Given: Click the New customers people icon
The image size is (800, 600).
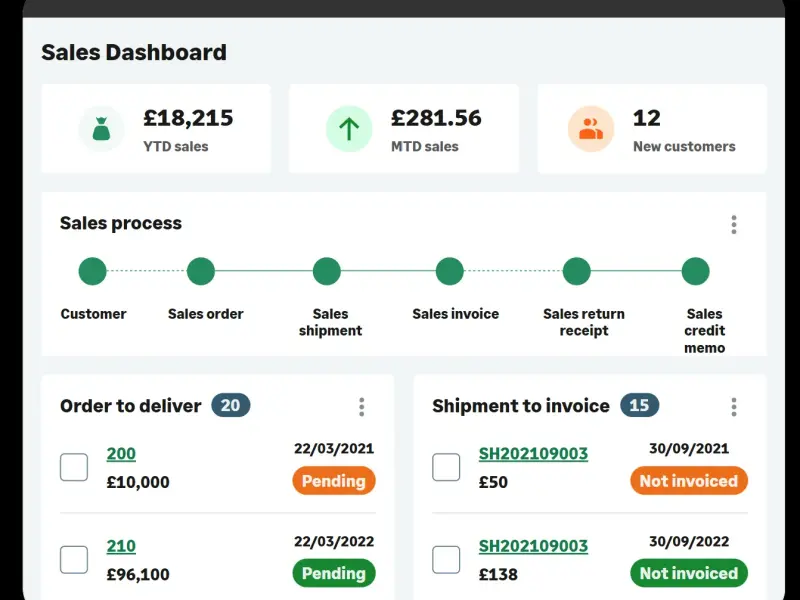Looking at the screenshot, I should (591, 129).
